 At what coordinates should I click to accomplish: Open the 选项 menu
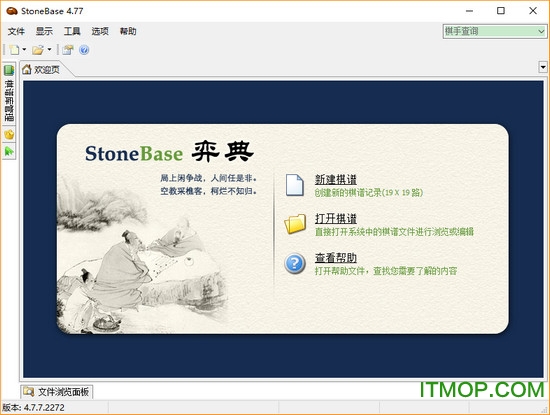[100, 32]
